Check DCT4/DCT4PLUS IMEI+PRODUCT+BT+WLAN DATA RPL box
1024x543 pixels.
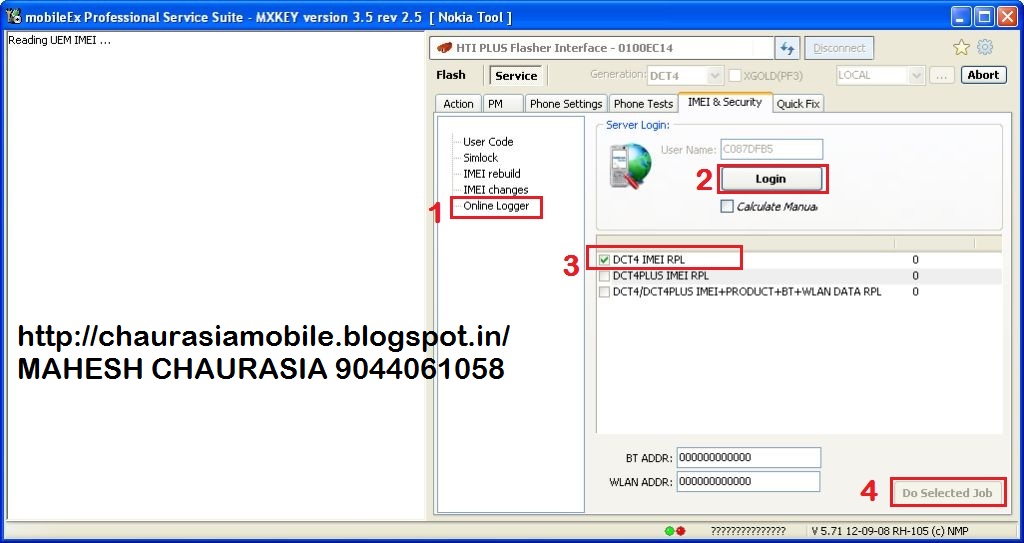[604, 291]
